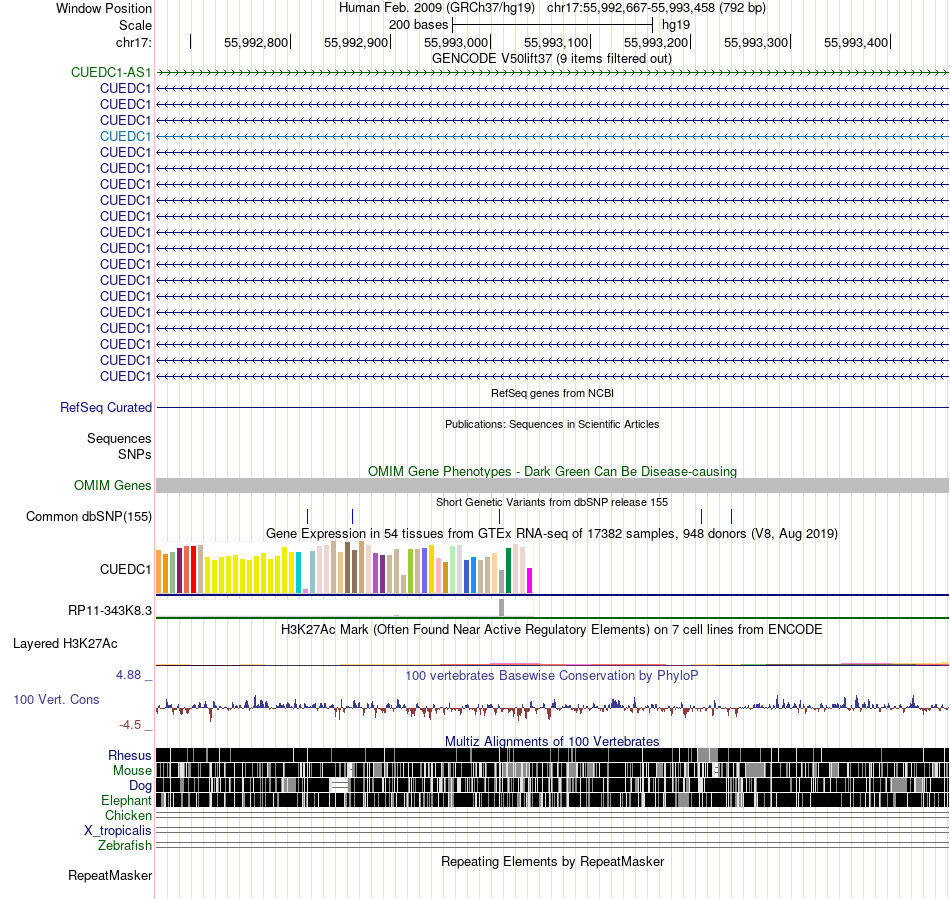Select the Dog alignment row label

(x=140, y=786)
